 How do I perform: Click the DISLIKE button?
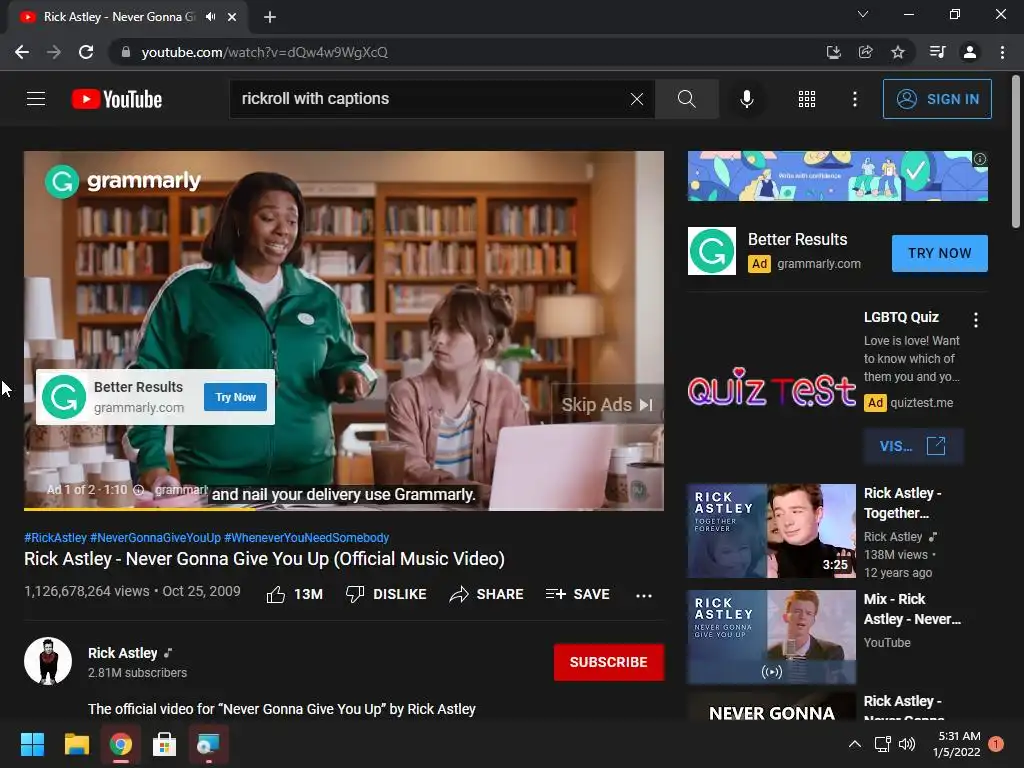pyautogui.click(x=386, y=594)
